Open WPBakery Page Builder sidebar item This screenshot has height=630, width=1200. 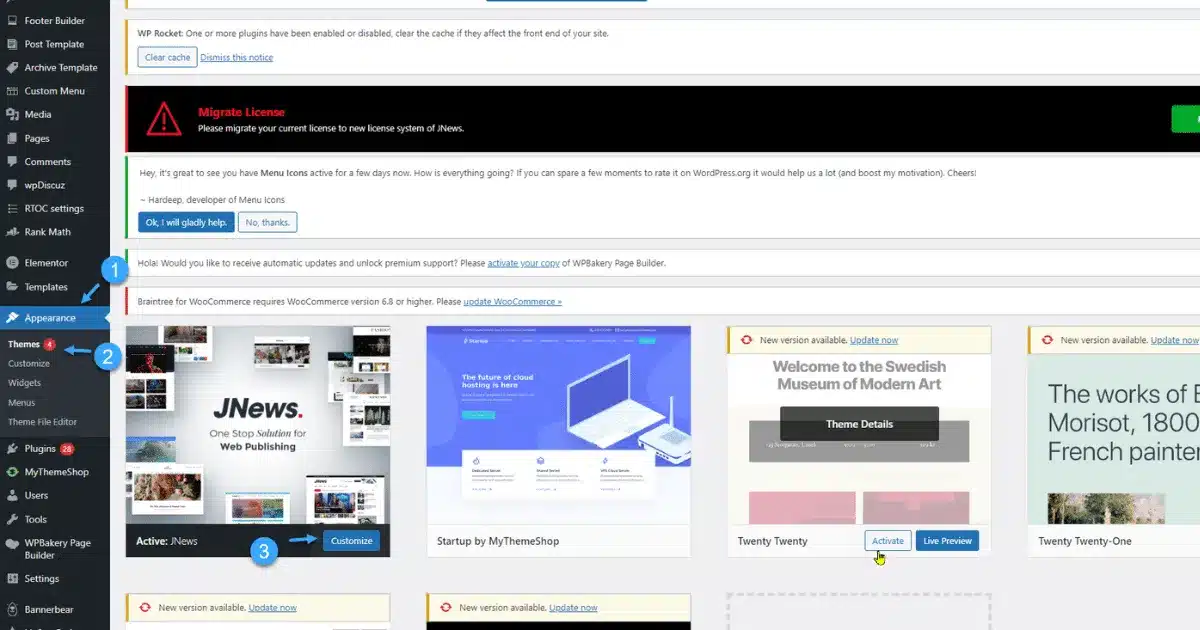(55, 549)
